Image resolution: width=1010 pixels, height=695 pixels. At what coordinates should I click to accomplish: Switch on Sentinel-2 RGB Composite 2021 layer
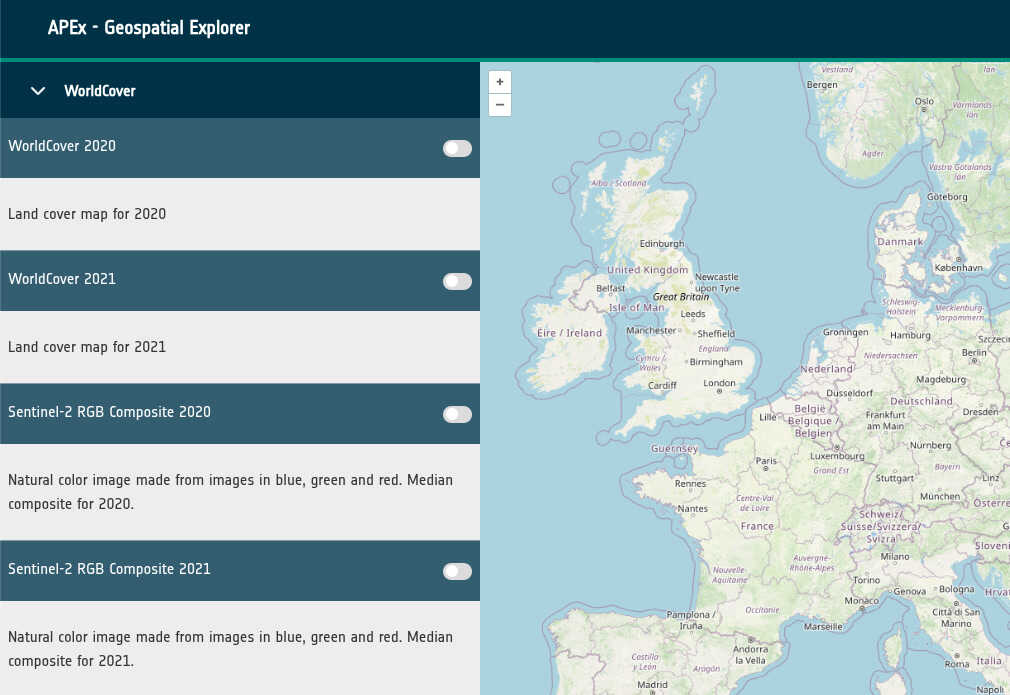[457, 571]
